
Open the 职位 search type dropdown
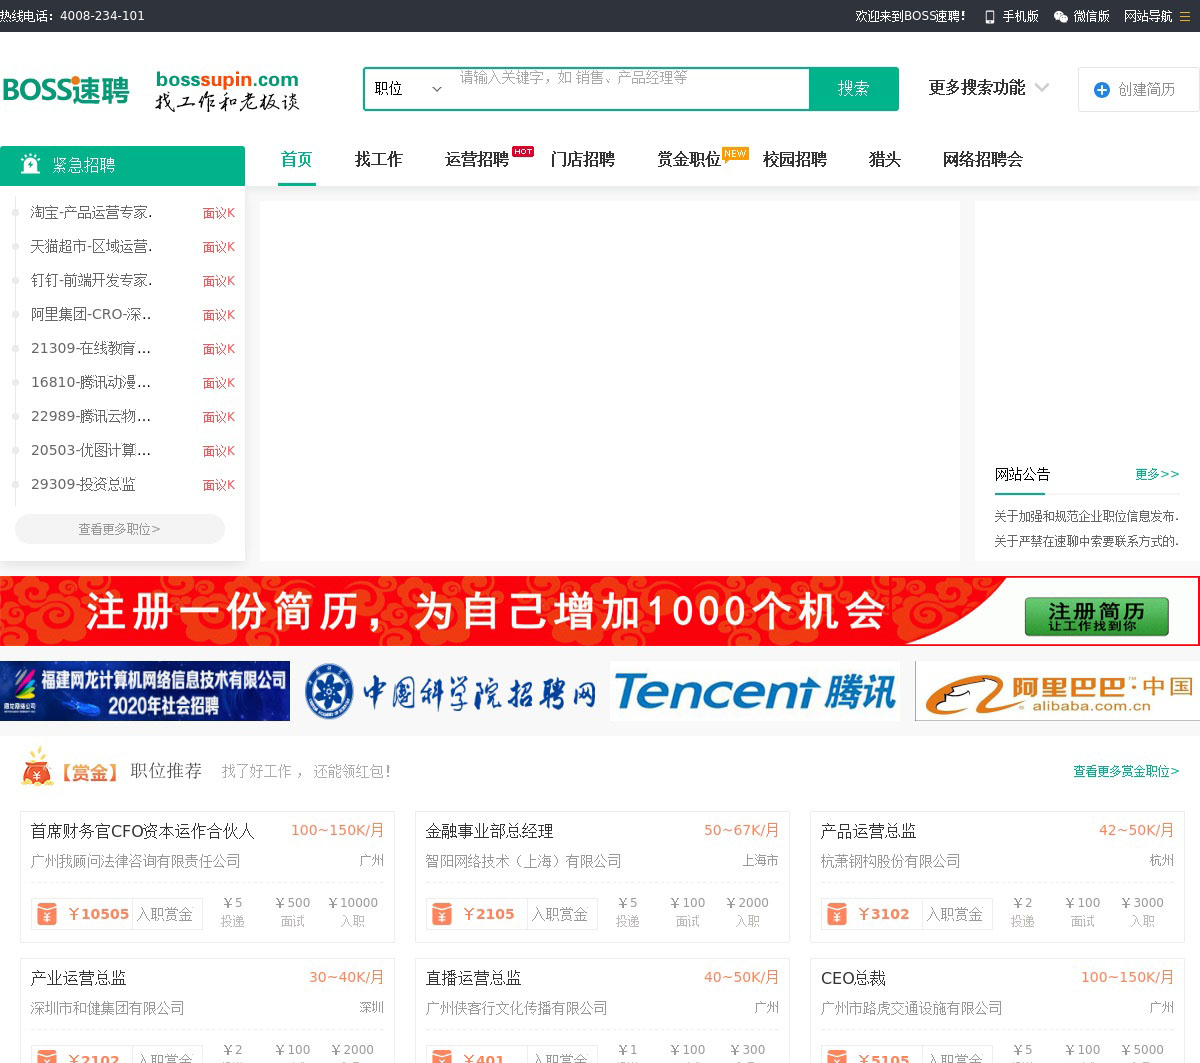click(x=408, y=89)
